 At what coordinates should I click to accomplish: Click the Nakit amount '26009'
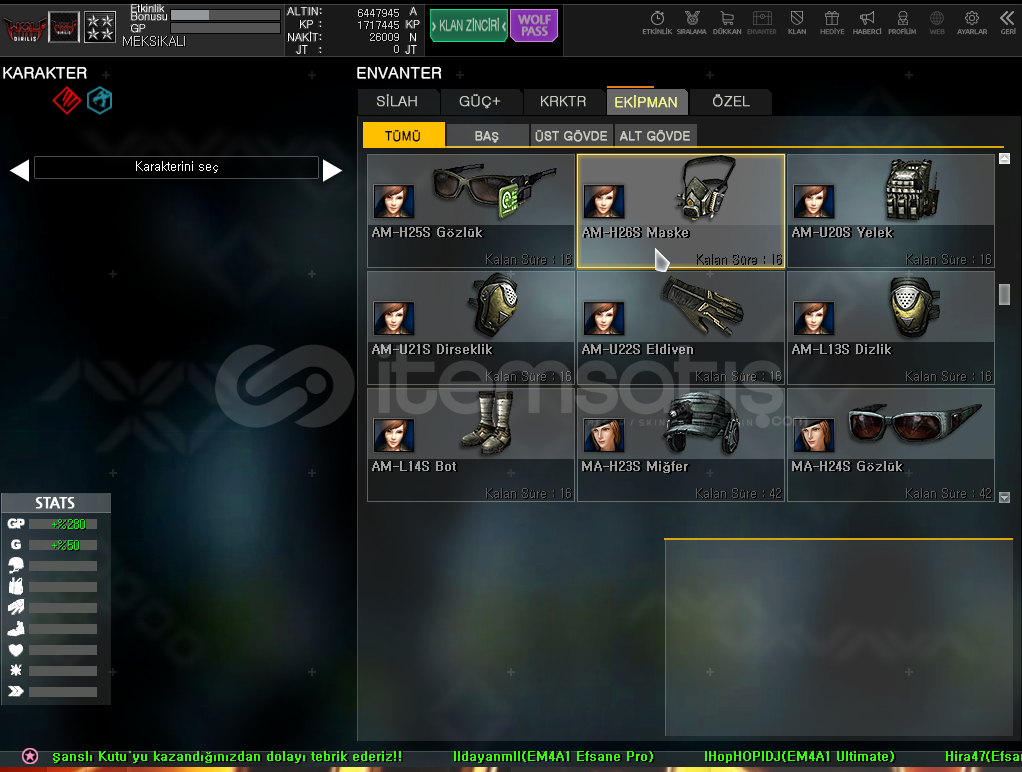coord(384,37)
